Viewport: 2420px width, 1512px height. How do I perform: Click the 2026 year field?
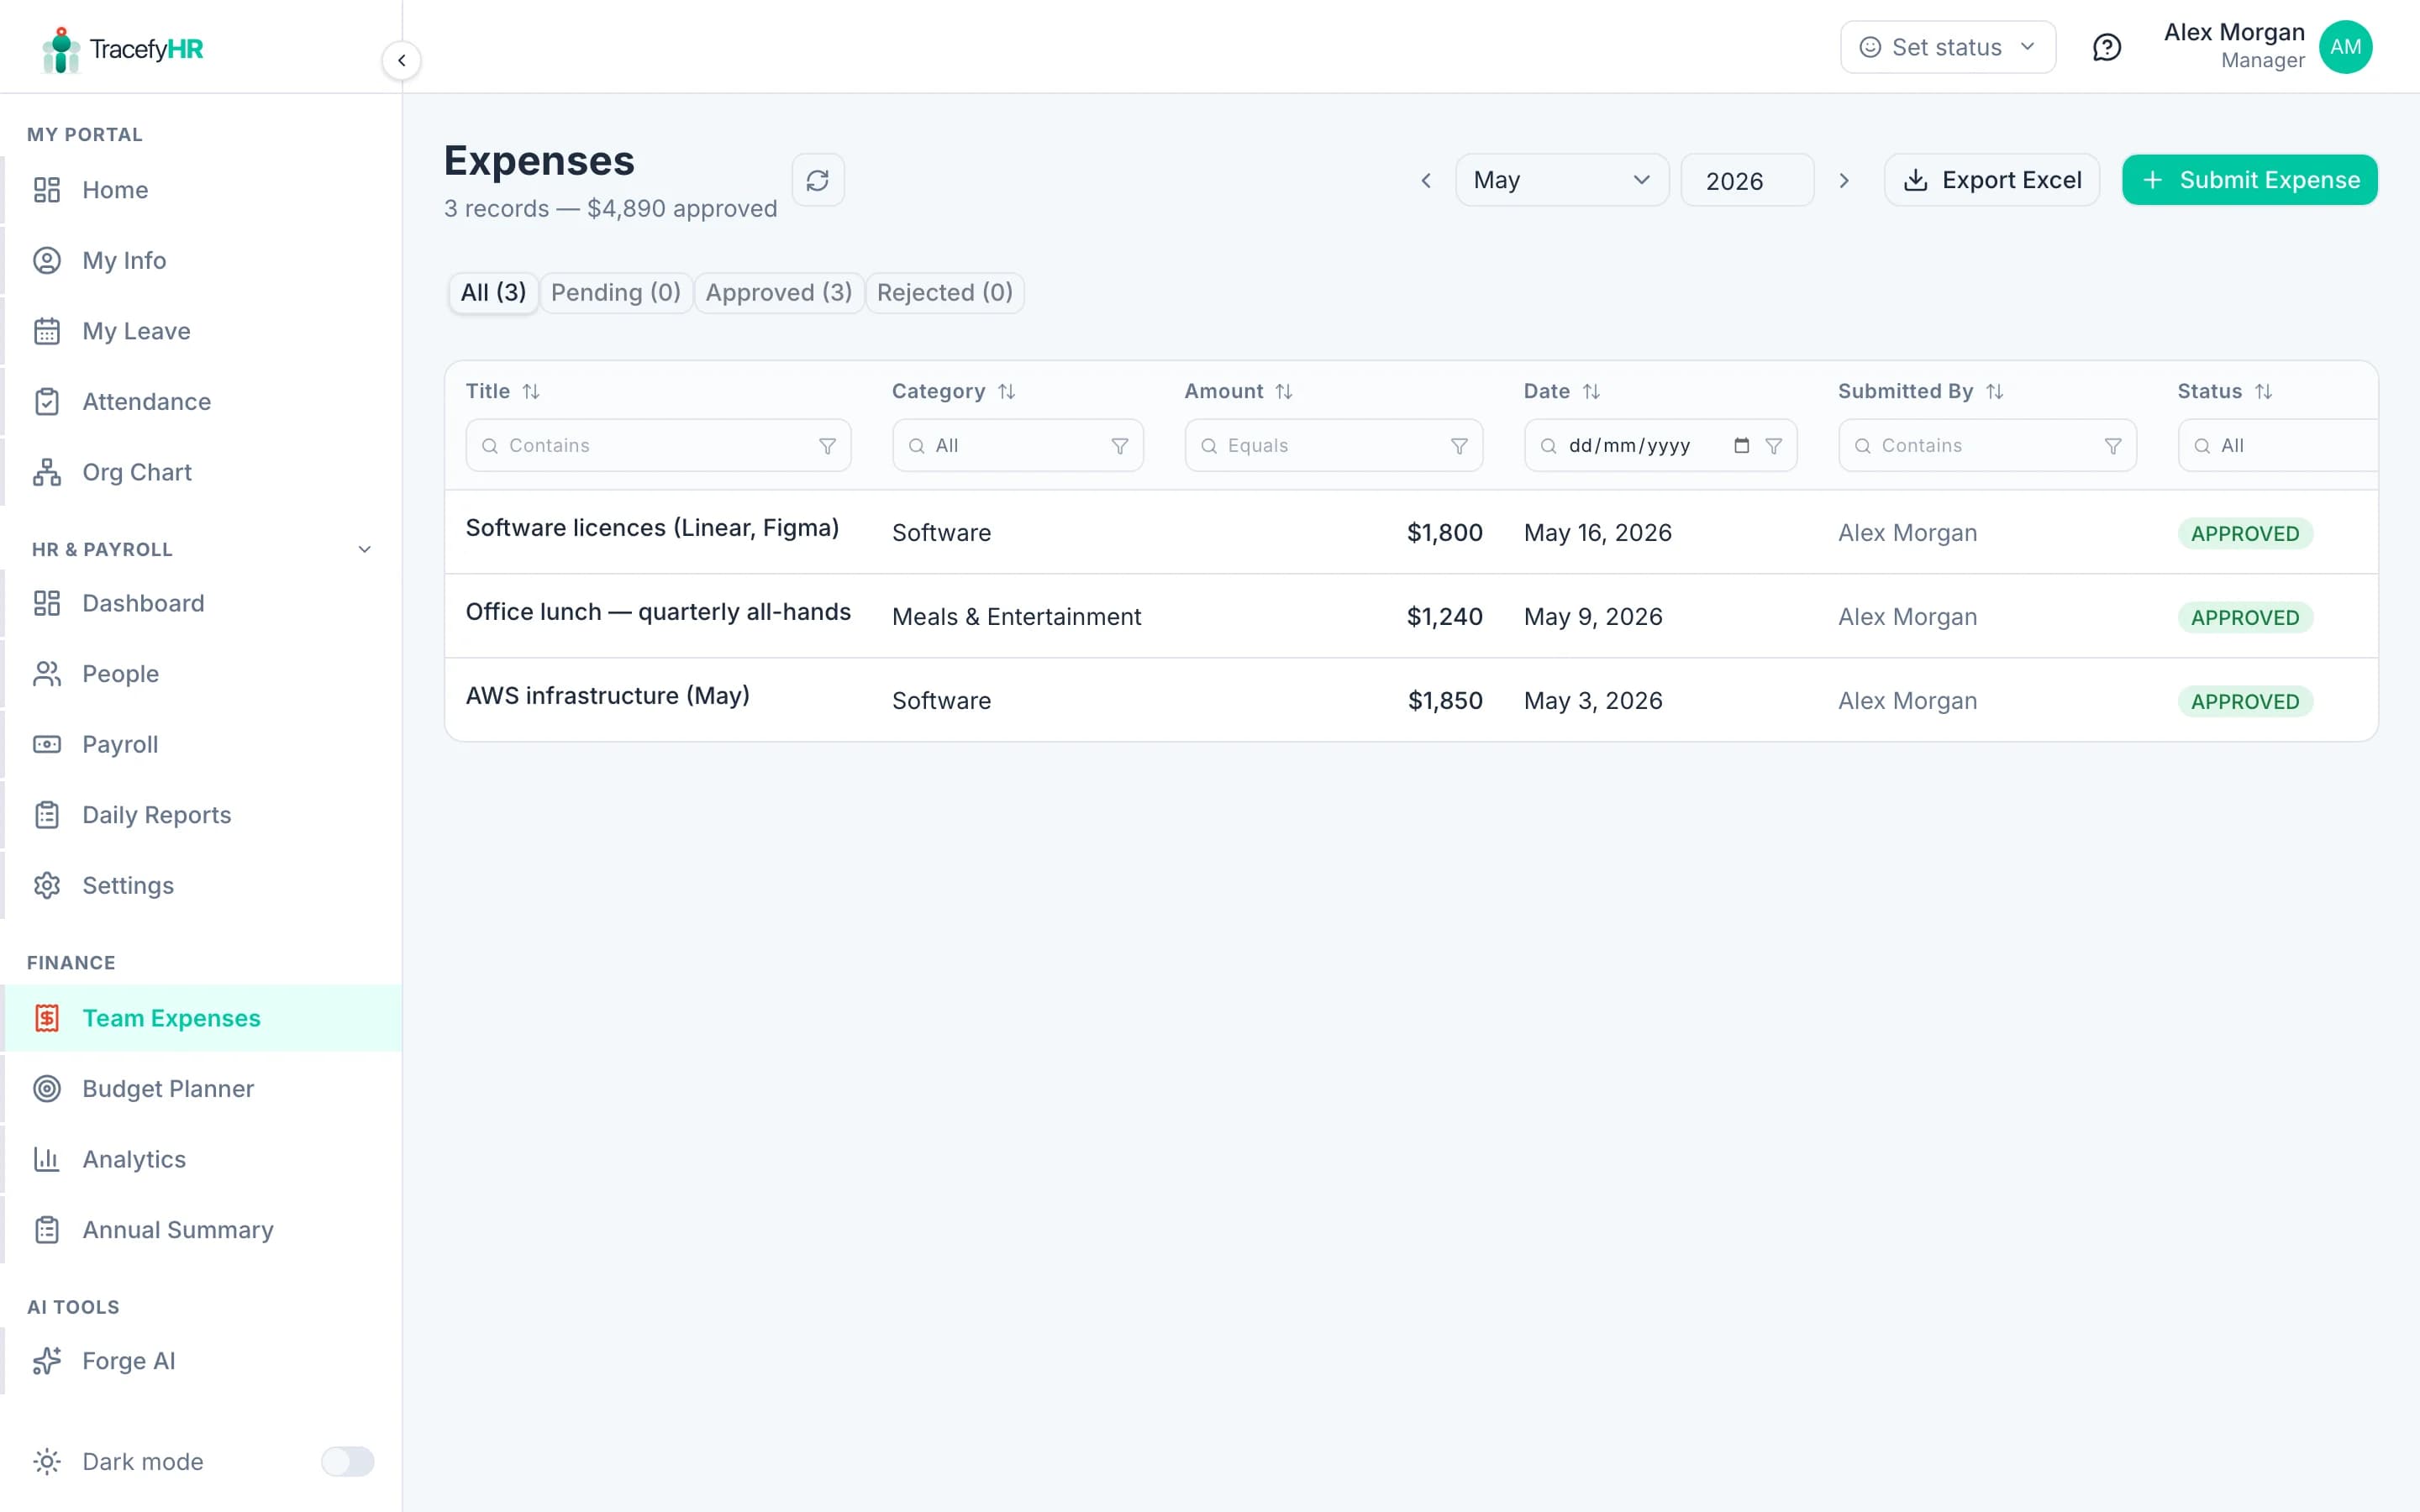coord(1746,180)
